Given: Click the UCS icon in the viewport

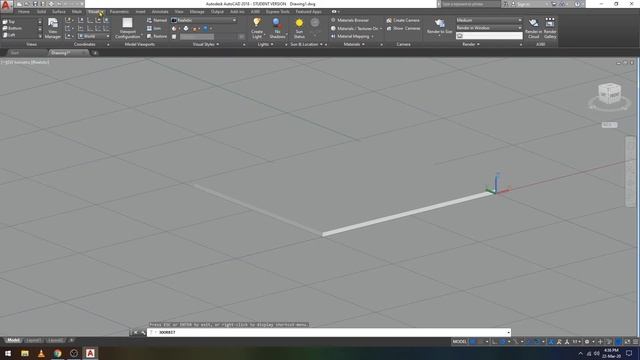Looking at the screenshot, I should tap(497, 184).
